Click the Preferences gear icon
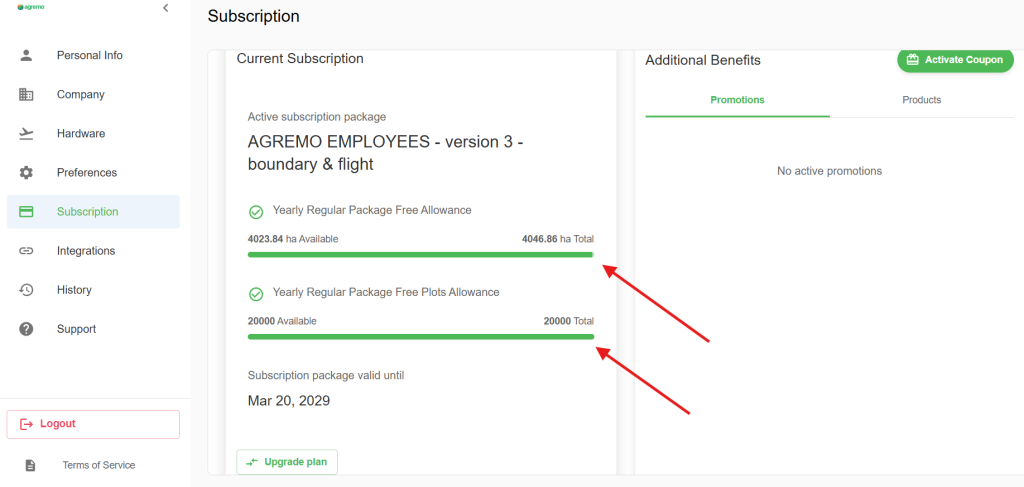The height and width of the screenshot is (487, 1024). coord(27,172)
